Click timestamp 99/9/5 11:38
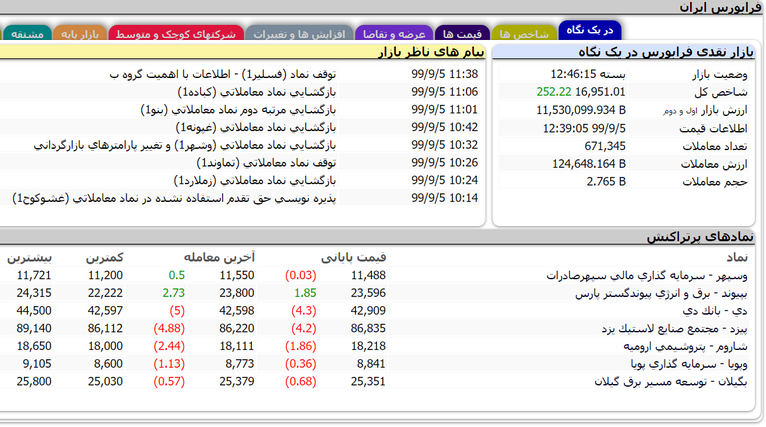Screen dimensions: 766x427 [x=445, y=74]
